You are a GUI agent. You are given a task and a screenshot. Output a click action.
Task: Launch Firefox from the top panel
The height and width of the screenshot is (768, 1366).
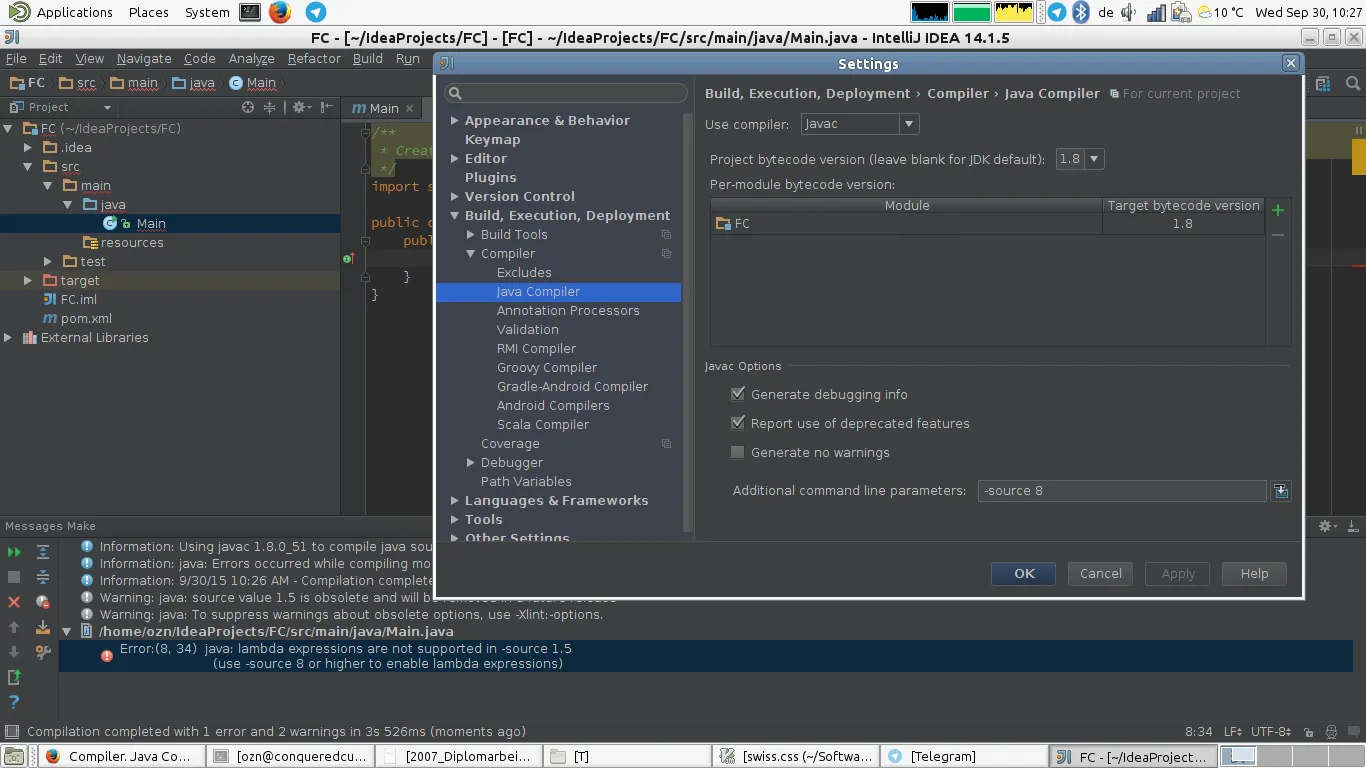pos(280,12)
